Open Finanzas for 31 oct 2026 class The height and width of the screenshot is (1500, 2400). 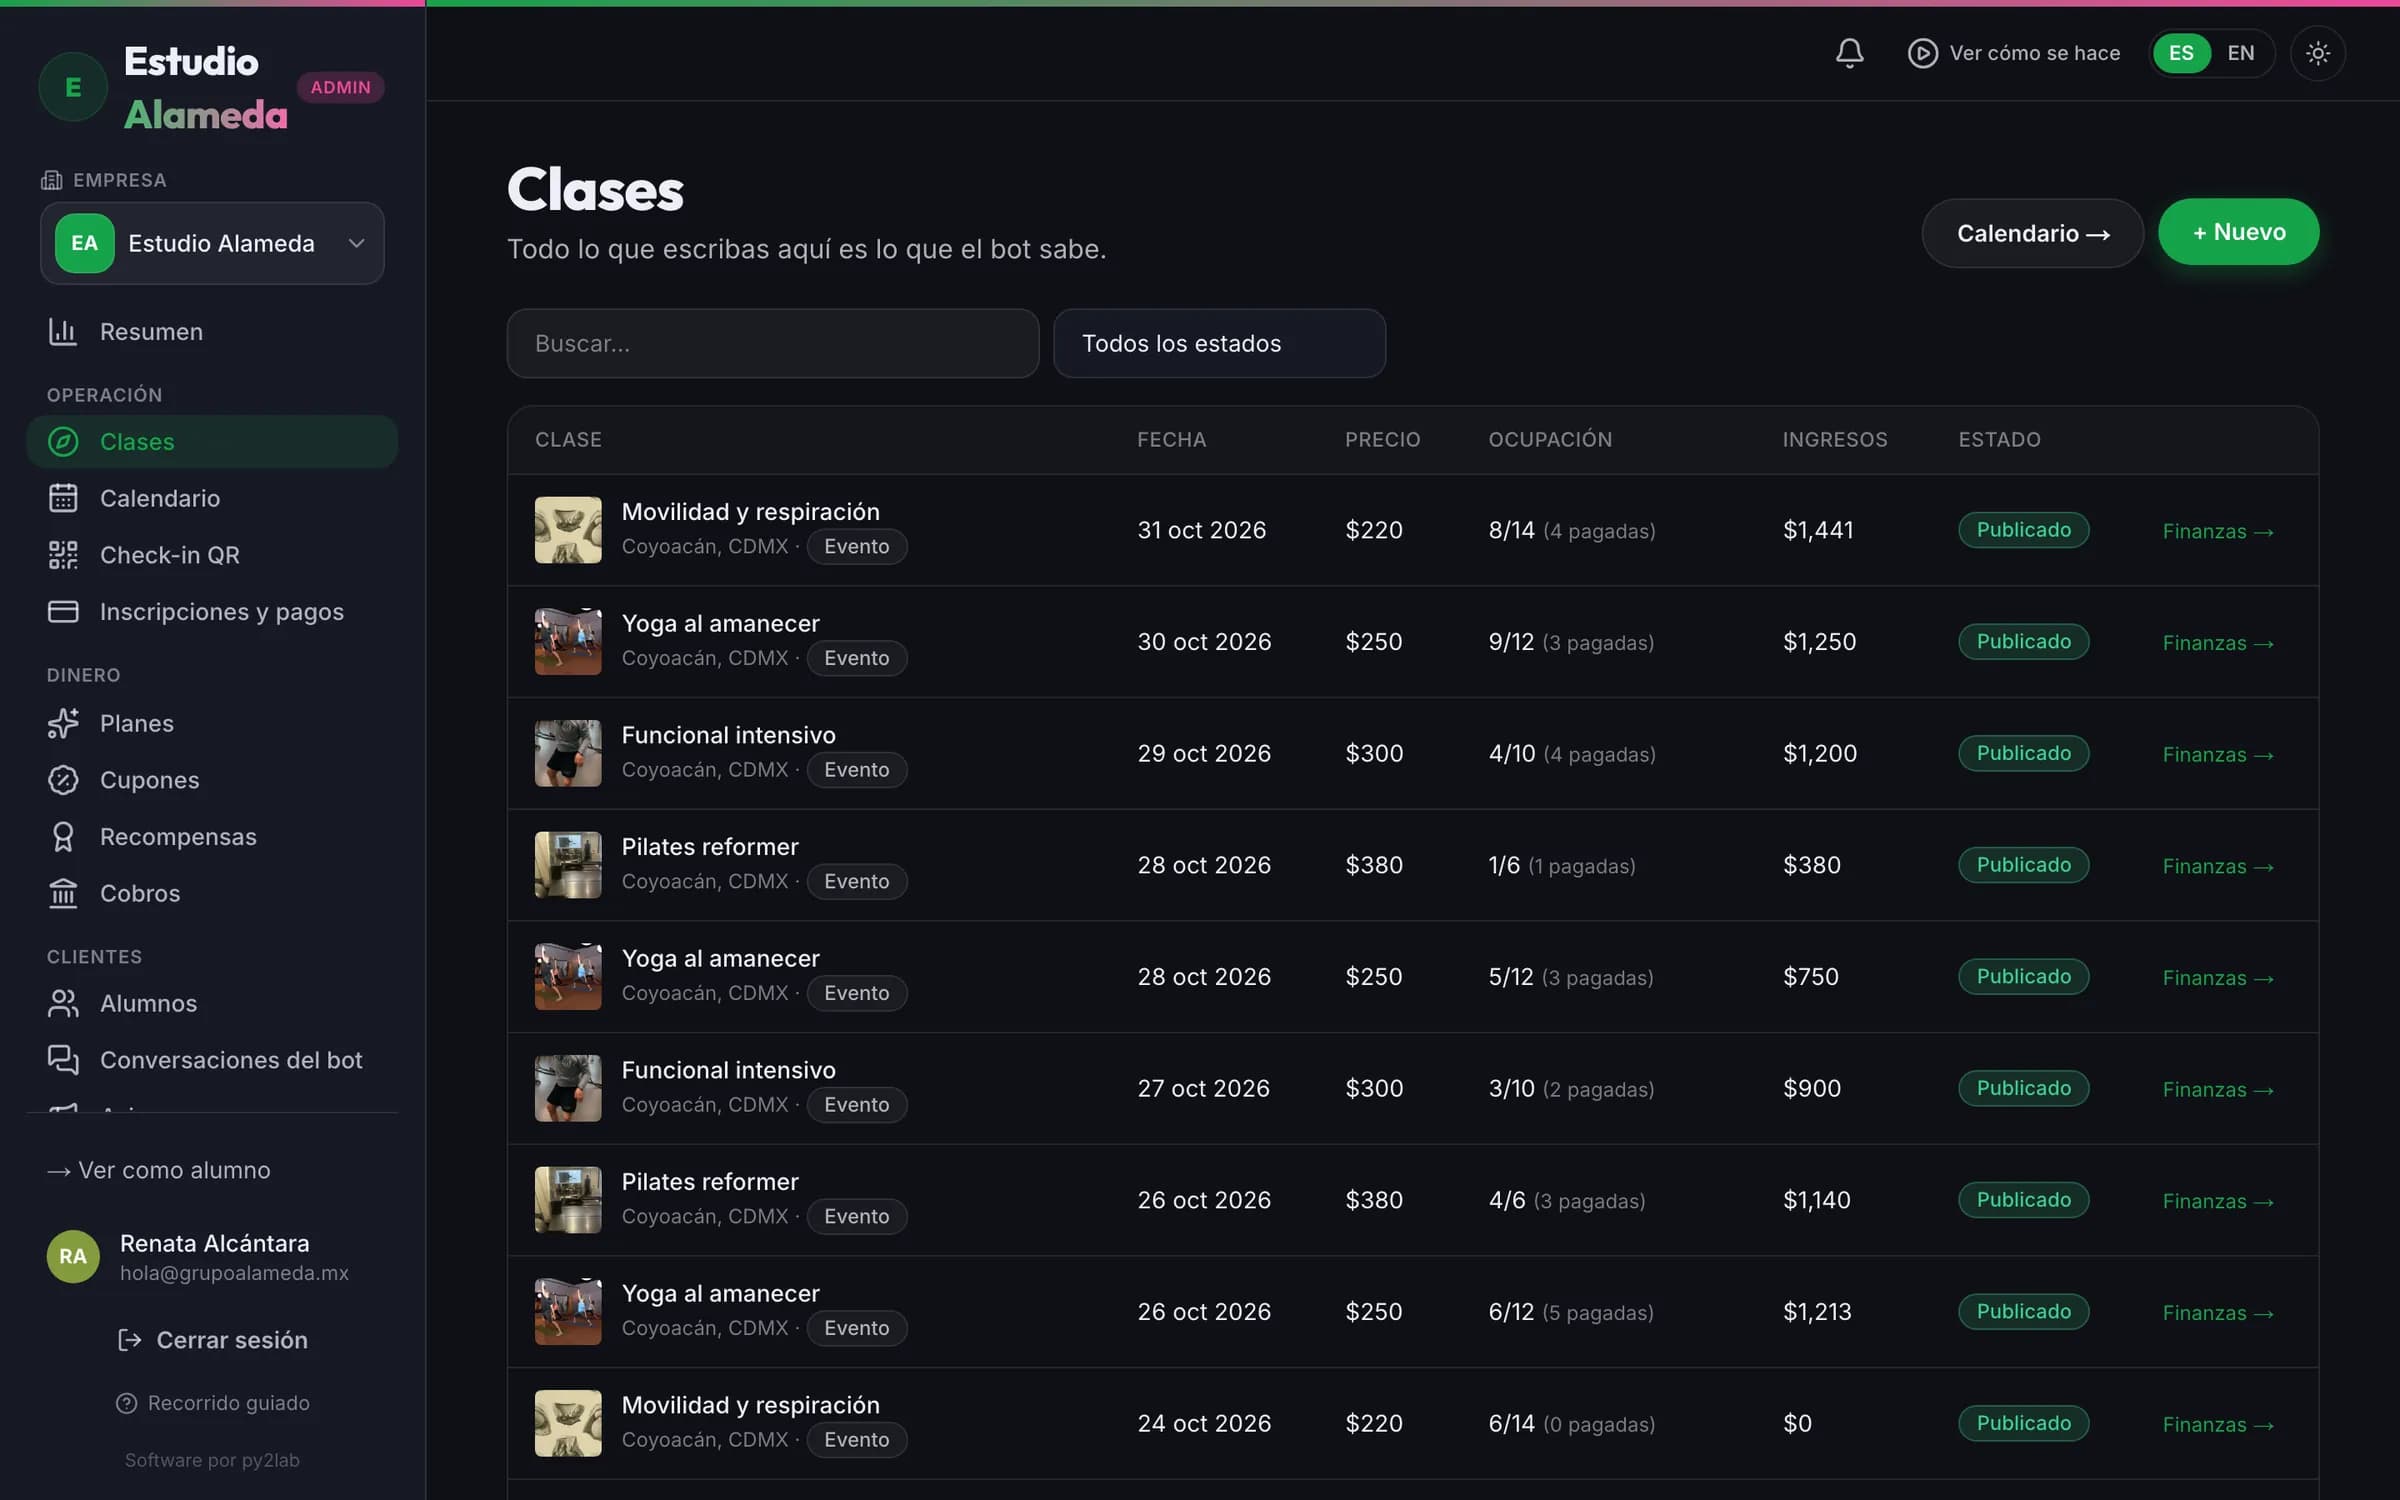pos(2218,531)
